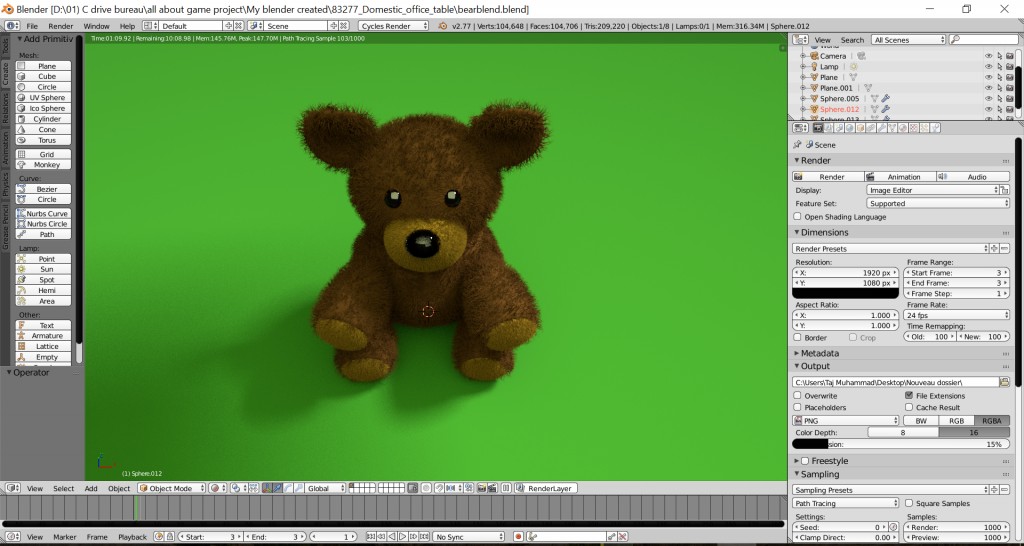Enable Square Samples checkbox
Image resolution: width=1024 pixels, height=546 pixels.
pos(909,503)
